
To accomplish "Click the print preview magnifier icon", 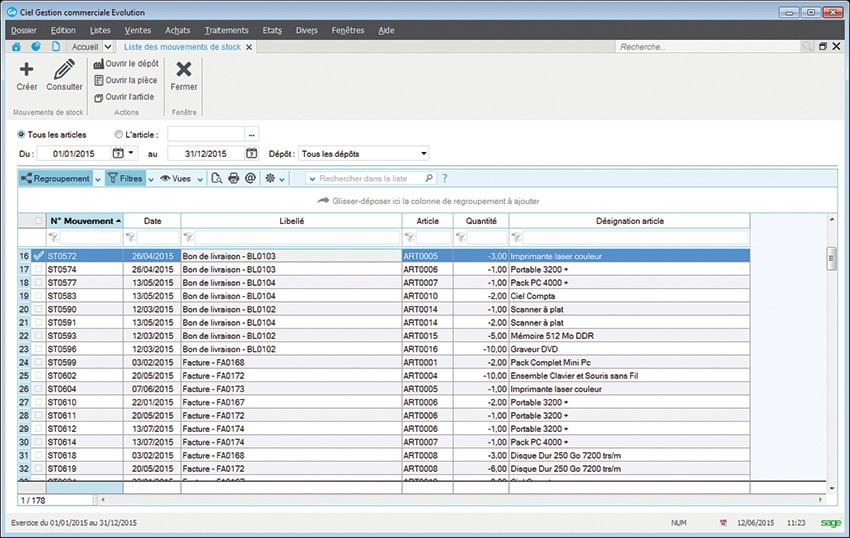I will pyautogui.click(x=216, y=178).
